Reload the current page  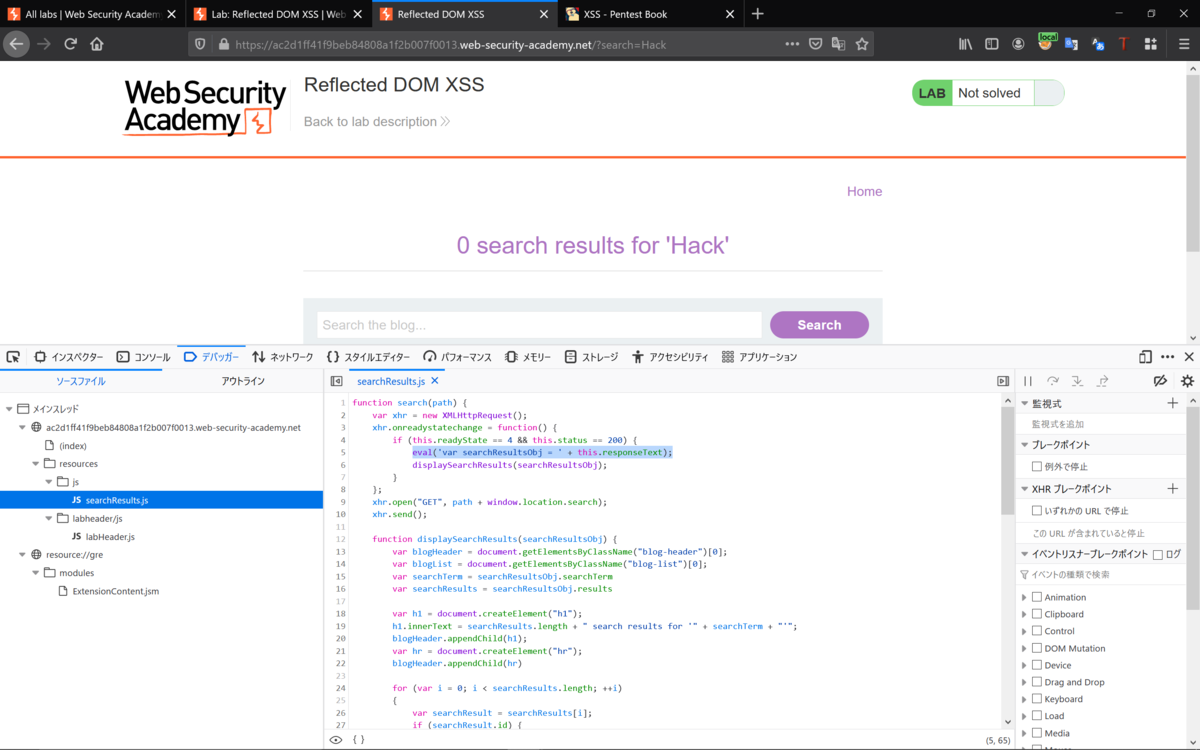[x=70, y=44]
